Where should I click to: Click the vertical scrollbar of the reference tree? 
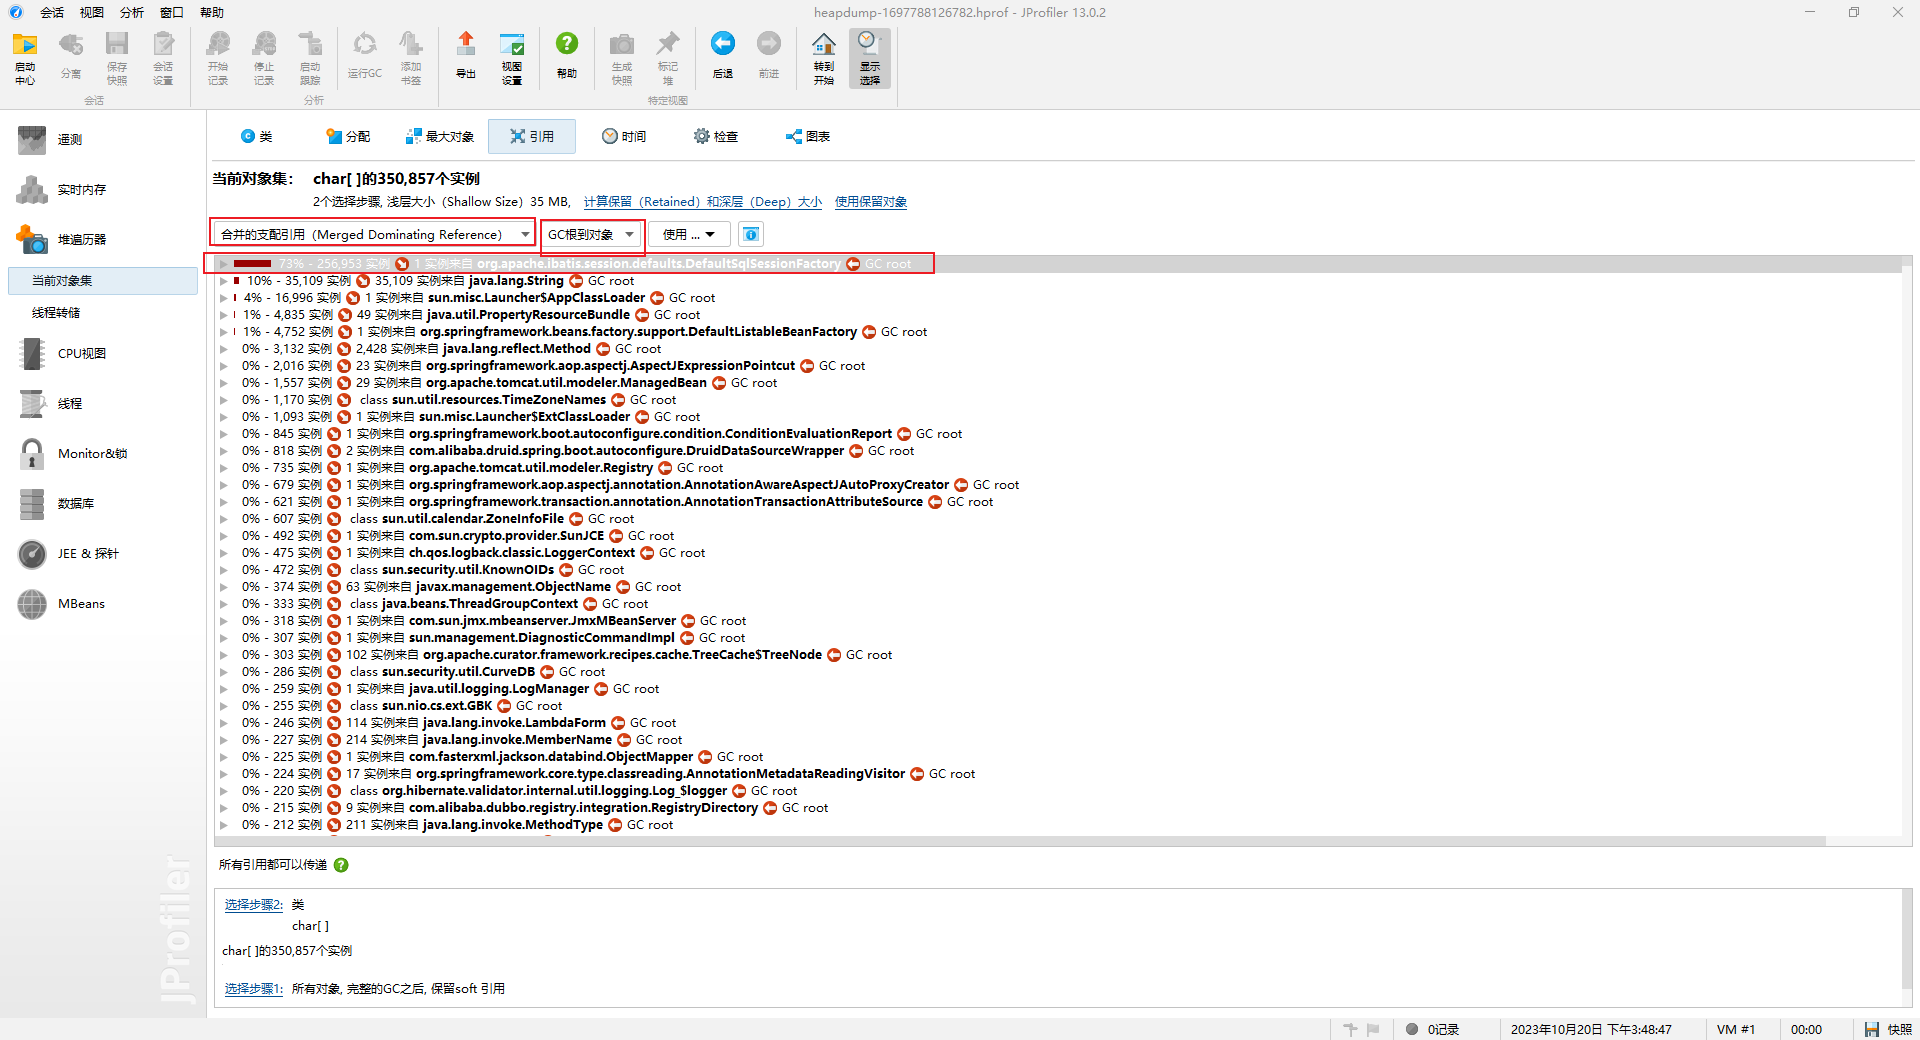(x=1907, y=545)
